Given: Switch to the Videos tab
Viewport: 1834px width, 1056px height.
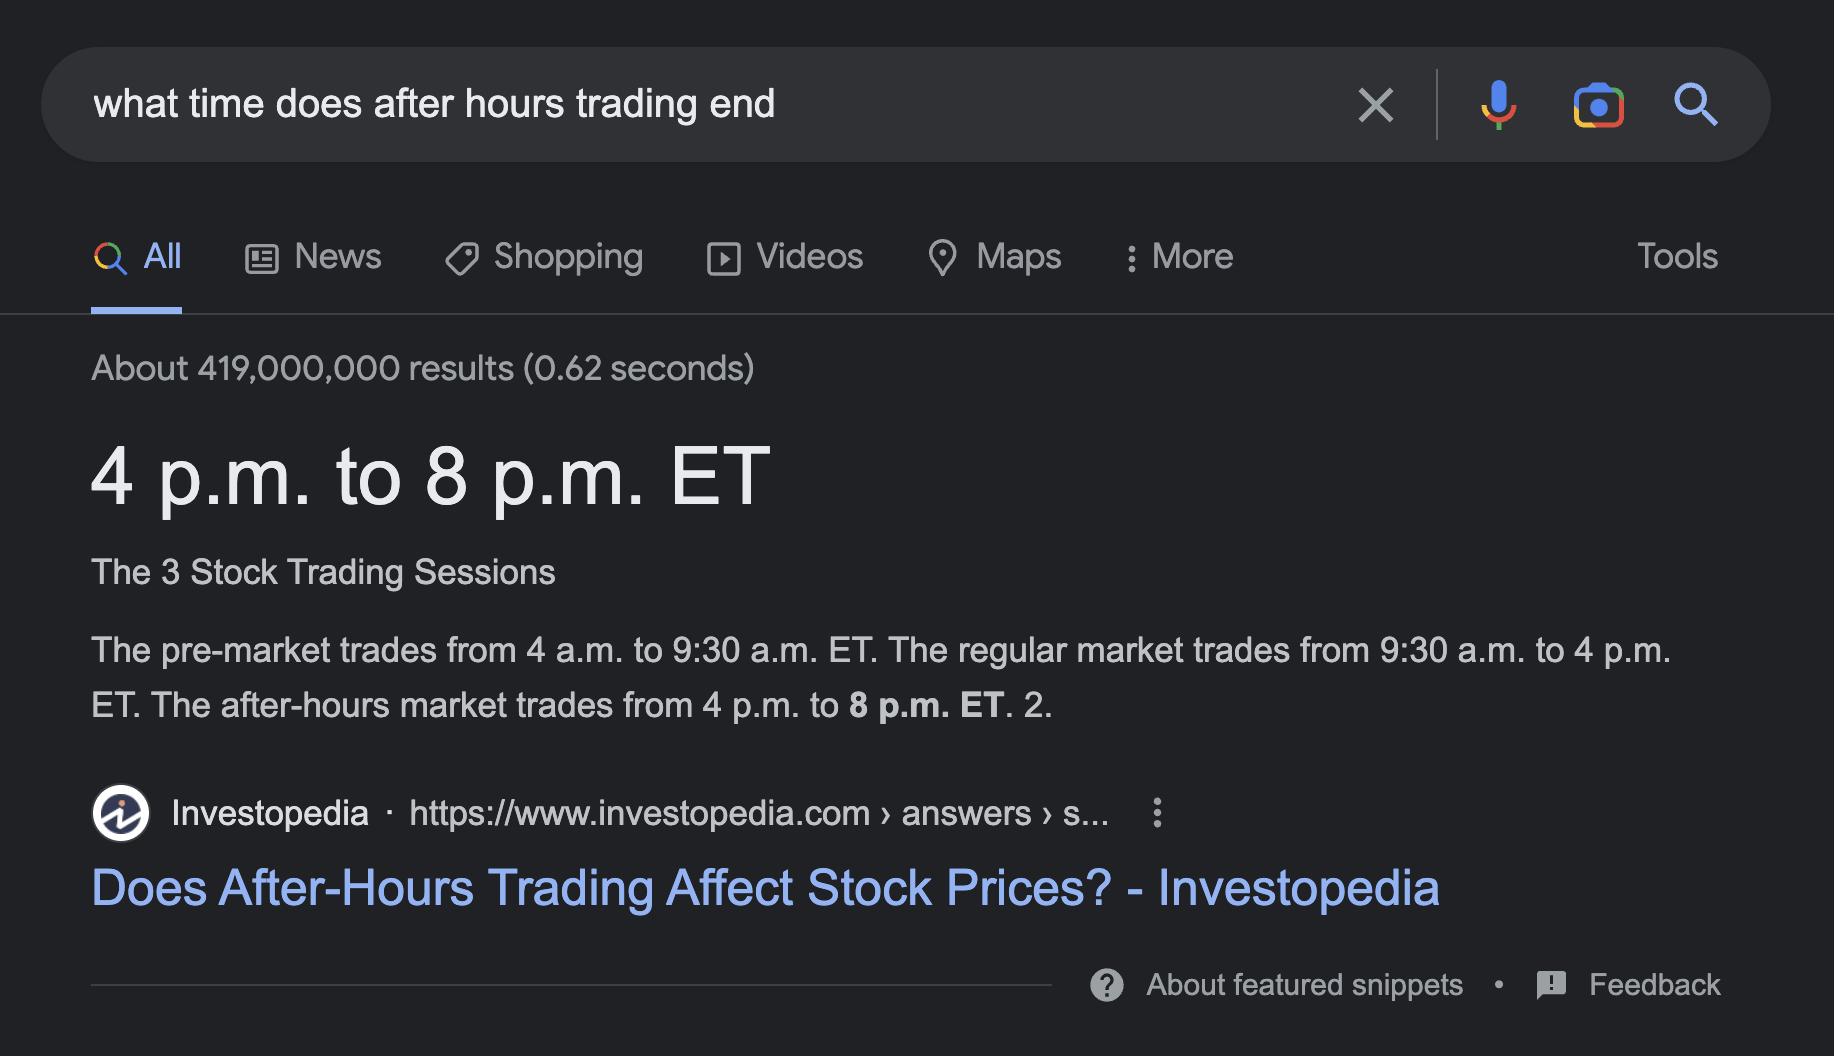Looking at the screenshot, I should [x=785, y=257].
